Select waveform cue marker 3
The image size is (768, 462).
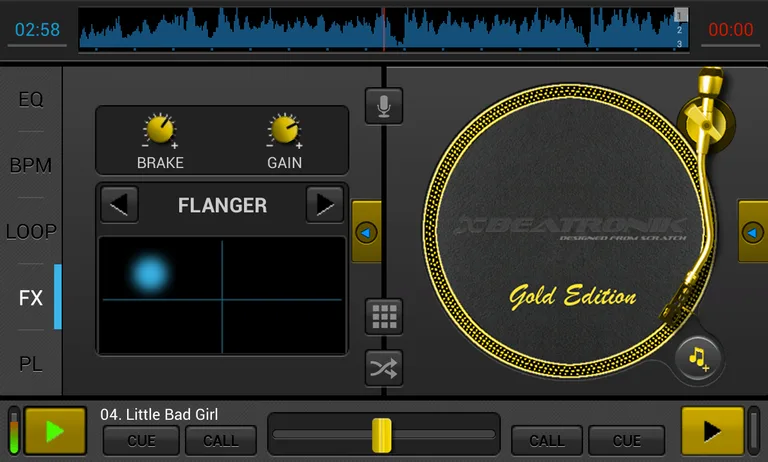pyautogui.click(x=679, y=44)
